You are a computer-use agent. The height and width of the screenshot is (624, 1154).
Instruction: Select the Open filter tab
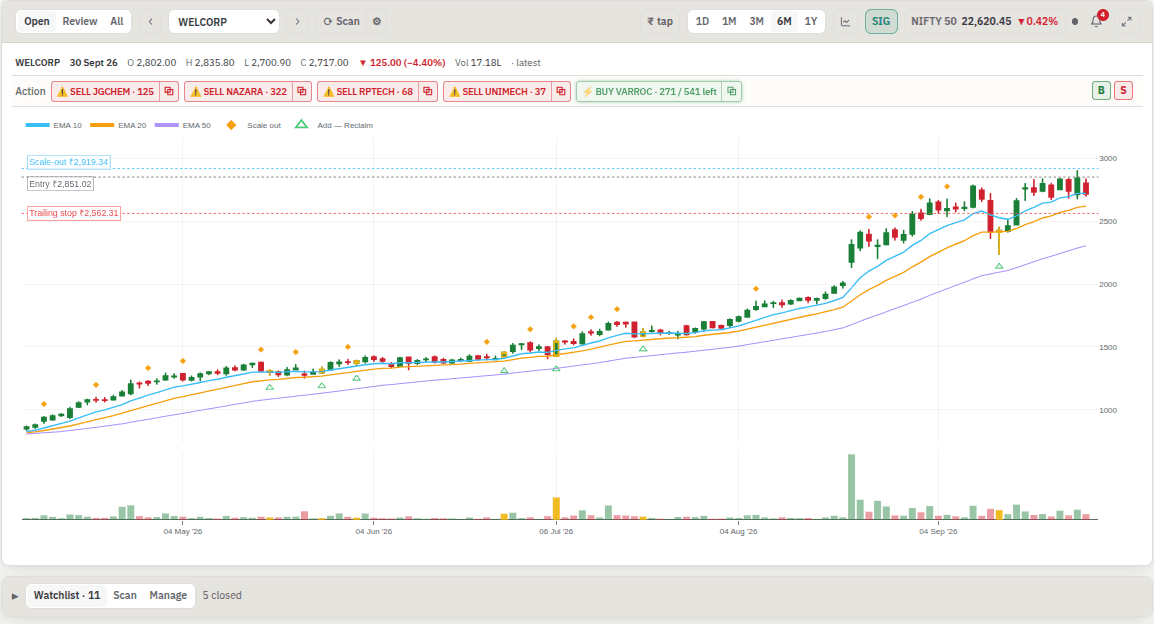click(37, 21)
